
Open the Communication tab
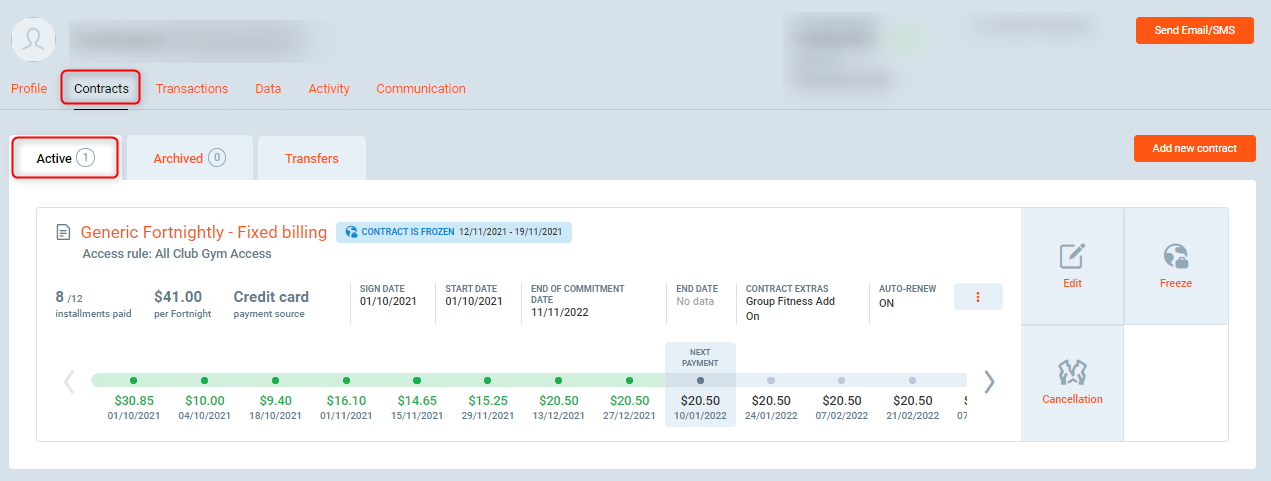point(420,88)
